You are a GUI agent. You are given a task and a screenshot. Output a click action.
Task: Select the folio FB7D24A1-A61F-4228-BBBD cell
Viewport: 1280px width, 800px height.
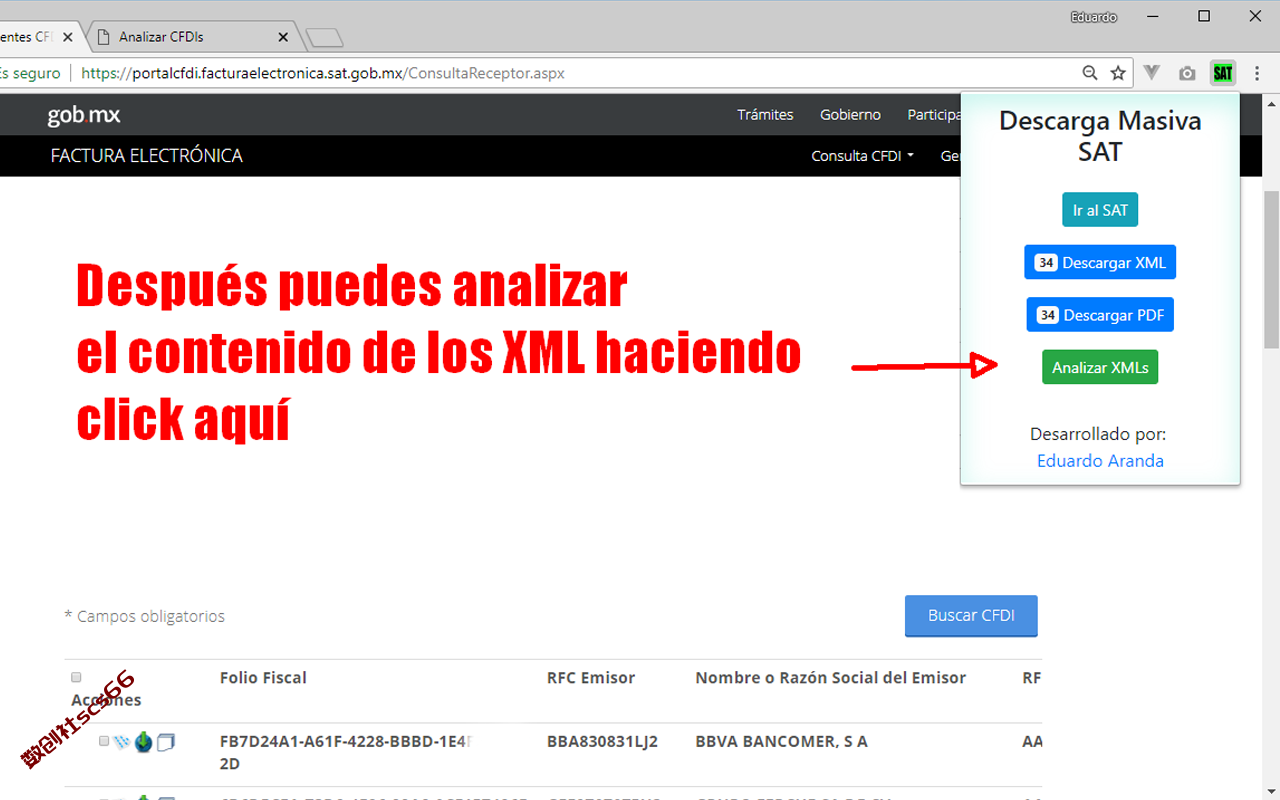tap(346, 752)
